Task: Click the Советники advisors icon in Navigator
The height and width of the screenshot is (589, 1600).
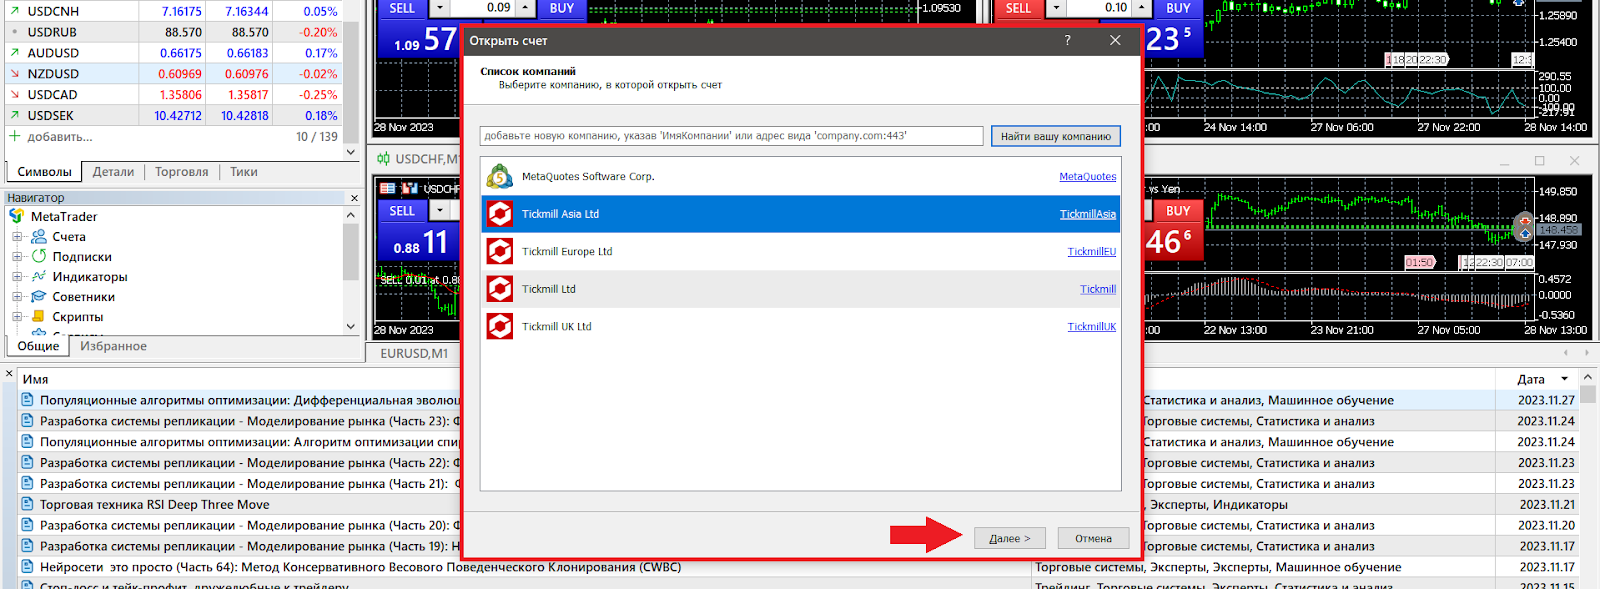Action: (x=39, y=296)
